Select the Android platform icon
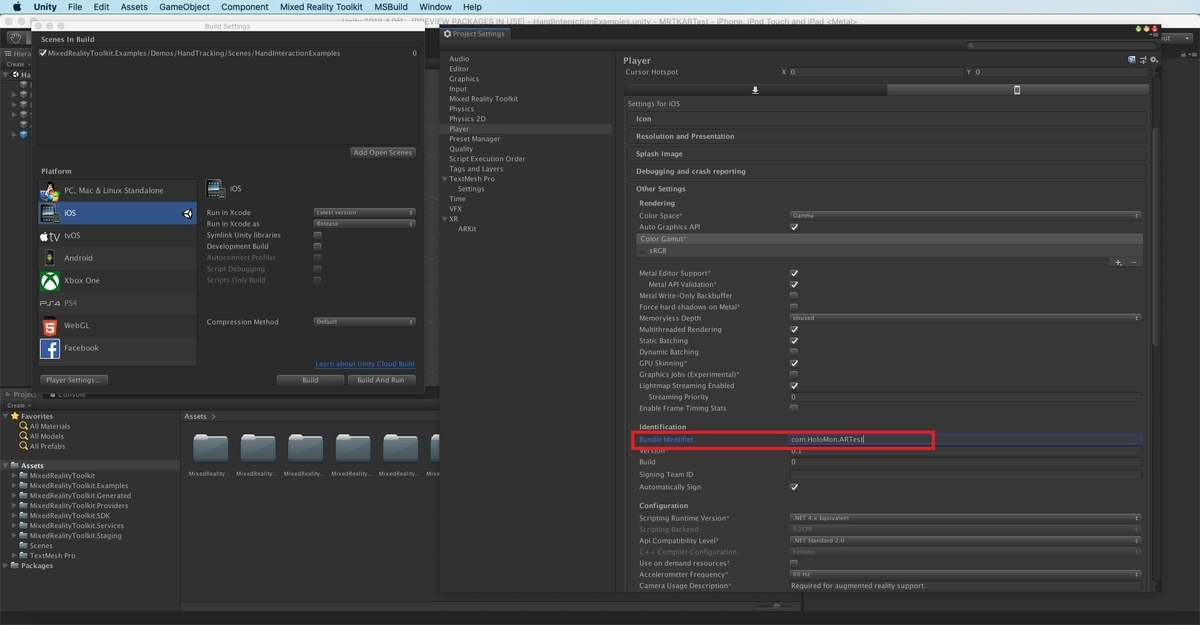The width and height of the screenshot is (1200, 625). [50, 258]
